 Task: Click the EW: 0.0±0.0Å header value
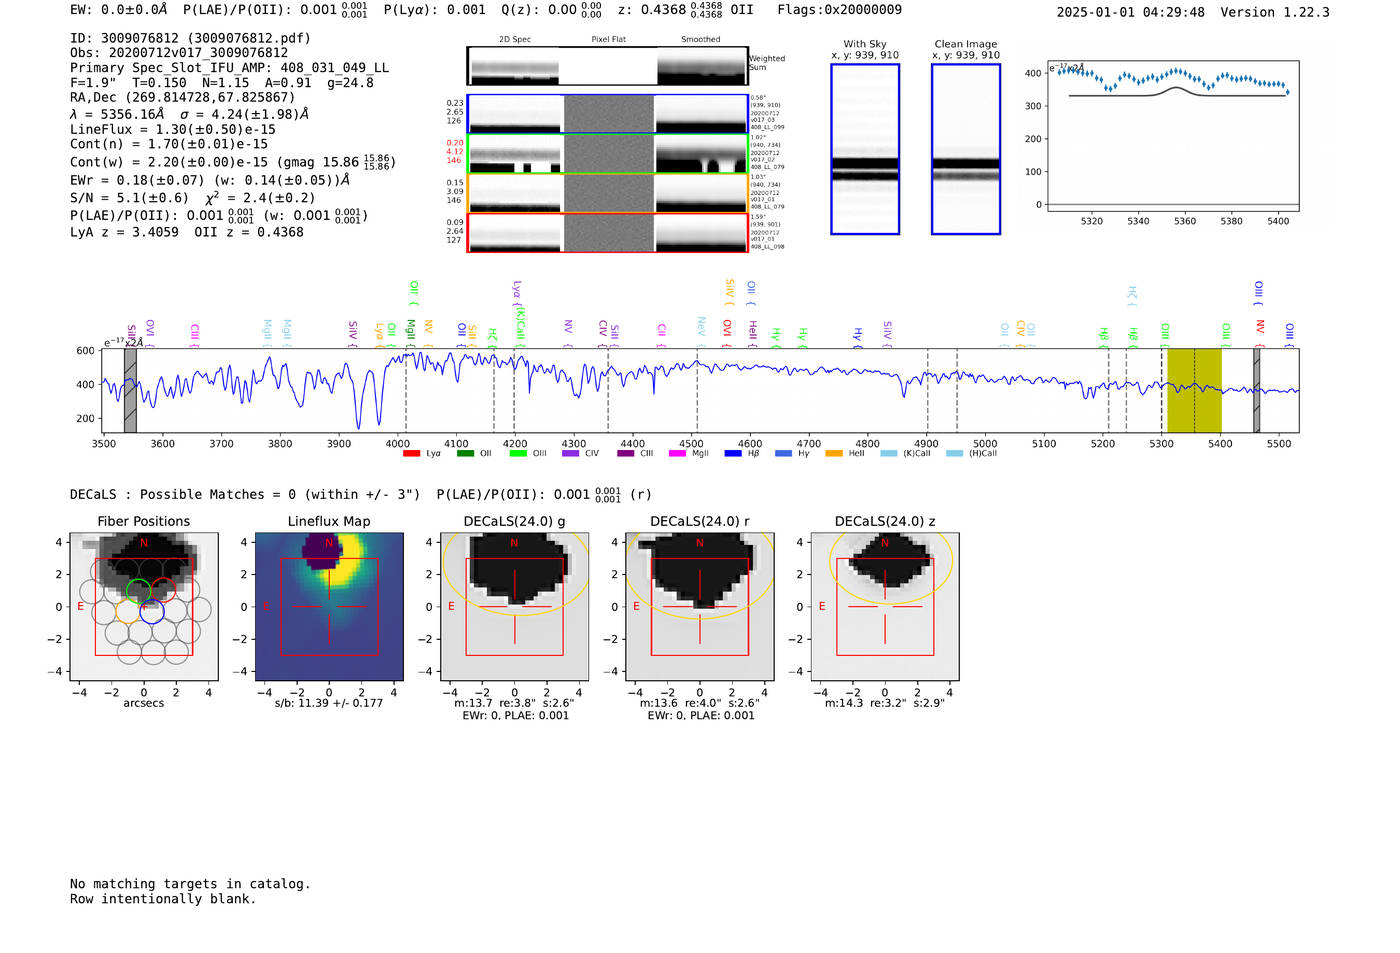(119, 10)
